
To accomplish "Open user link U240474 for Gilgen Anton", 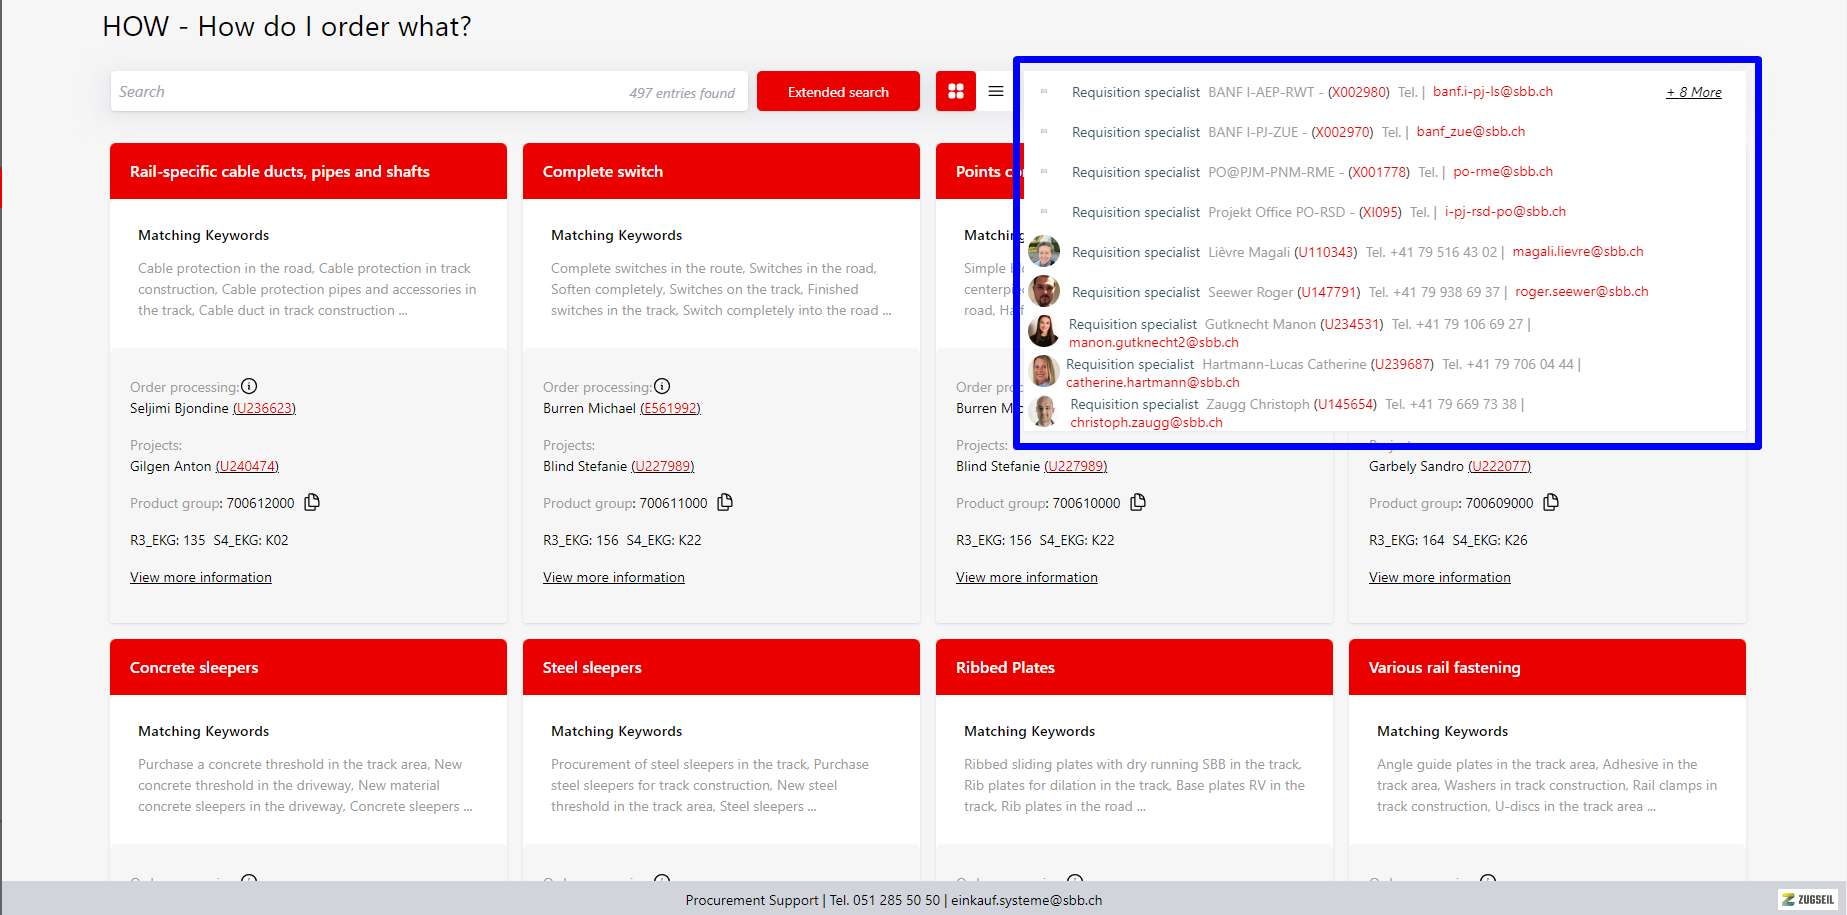I will point(247,466).
